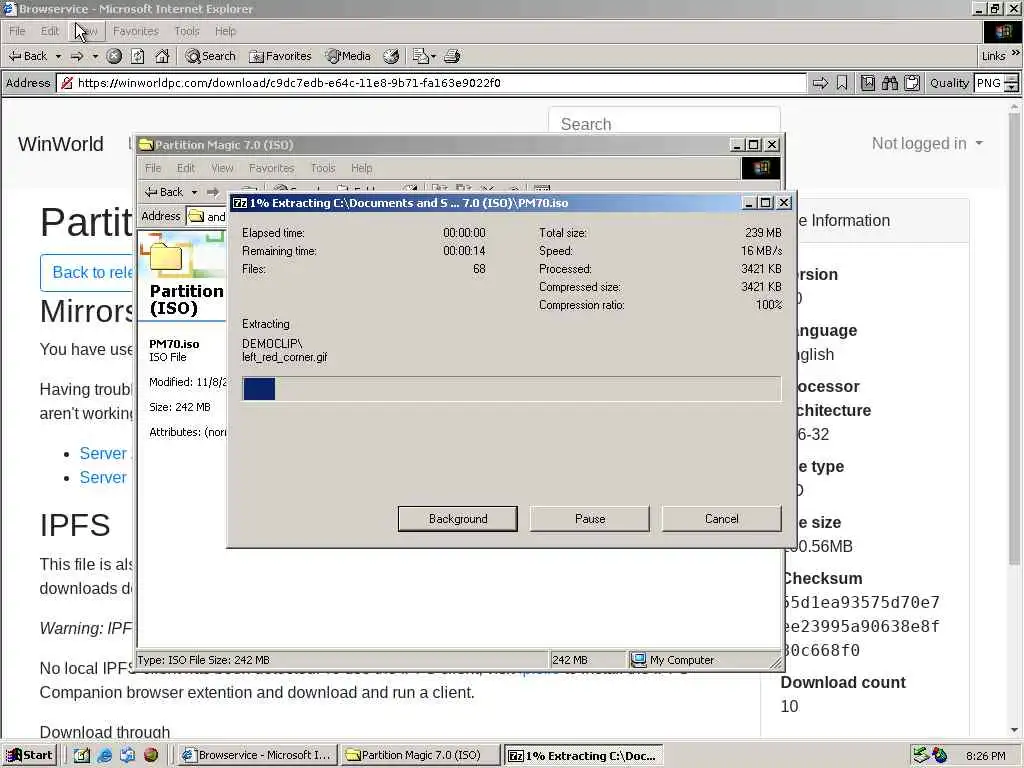
Task: Click Back button in Partition Magic window
Action: (x=164, y=192)
